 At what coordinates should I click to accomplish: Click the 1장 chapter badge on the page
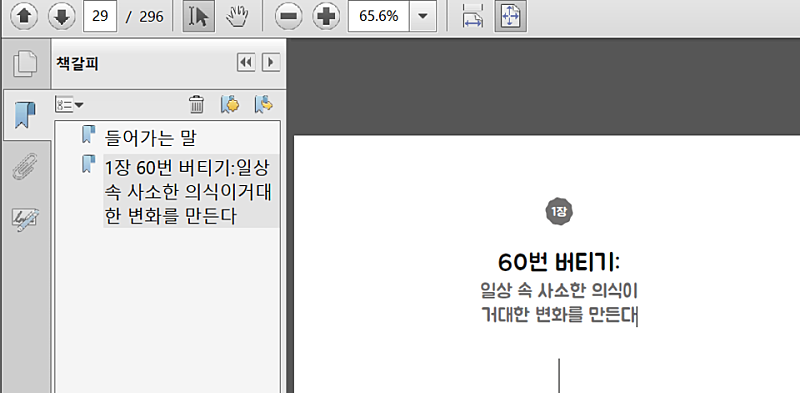559,211
